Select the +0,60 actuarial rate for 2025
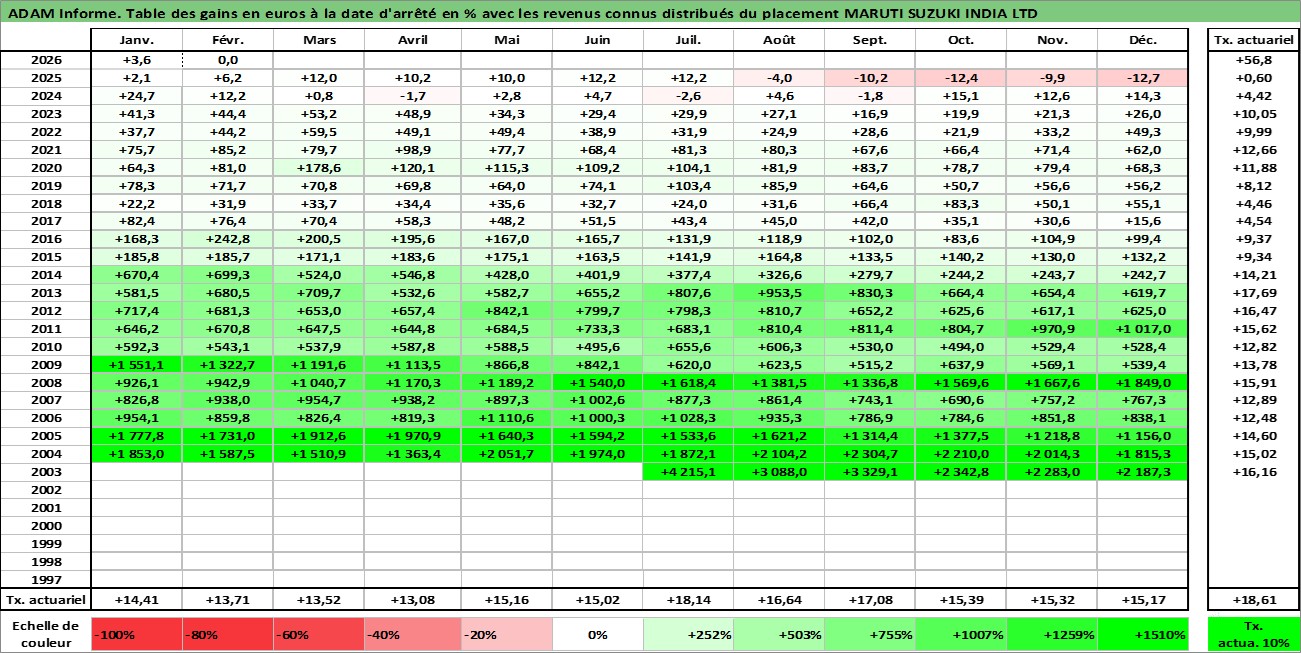 click(1253, 78)
